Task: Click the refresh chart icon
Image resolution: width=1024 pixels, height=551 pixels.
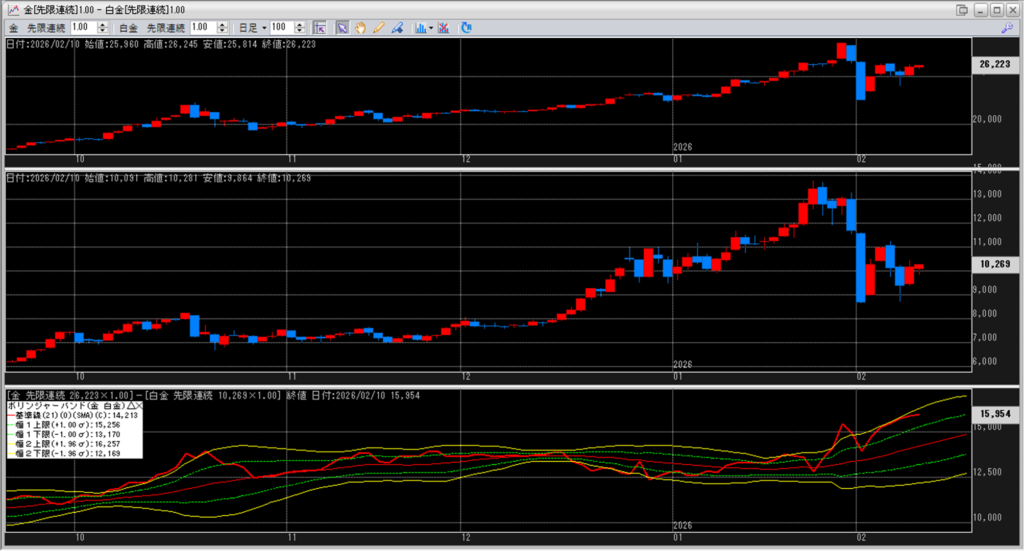Action: pos(466,27)
